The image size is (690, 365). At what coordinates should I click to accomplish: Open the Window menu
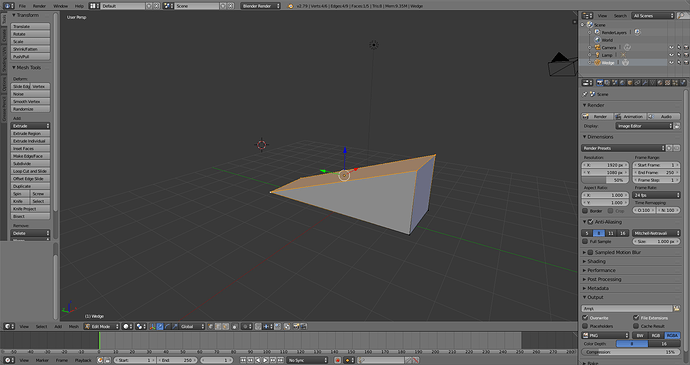tap(60, 6)
